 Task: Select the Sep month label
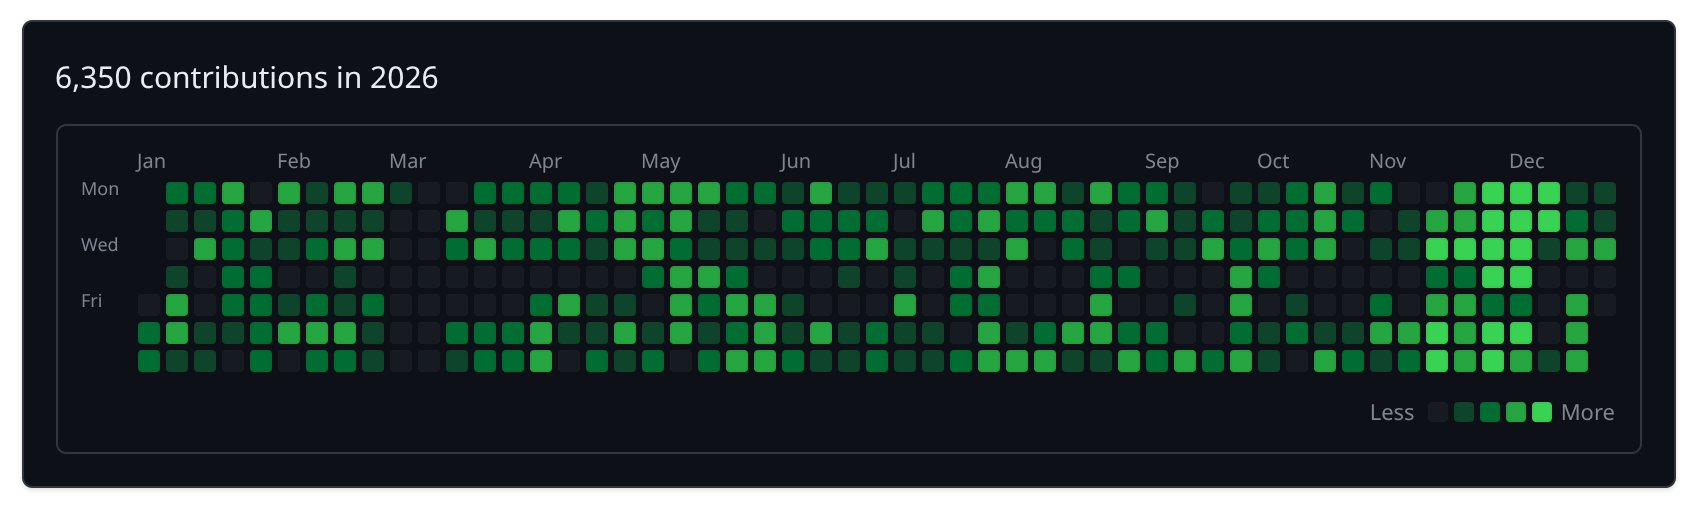(x=1162, y=161)
